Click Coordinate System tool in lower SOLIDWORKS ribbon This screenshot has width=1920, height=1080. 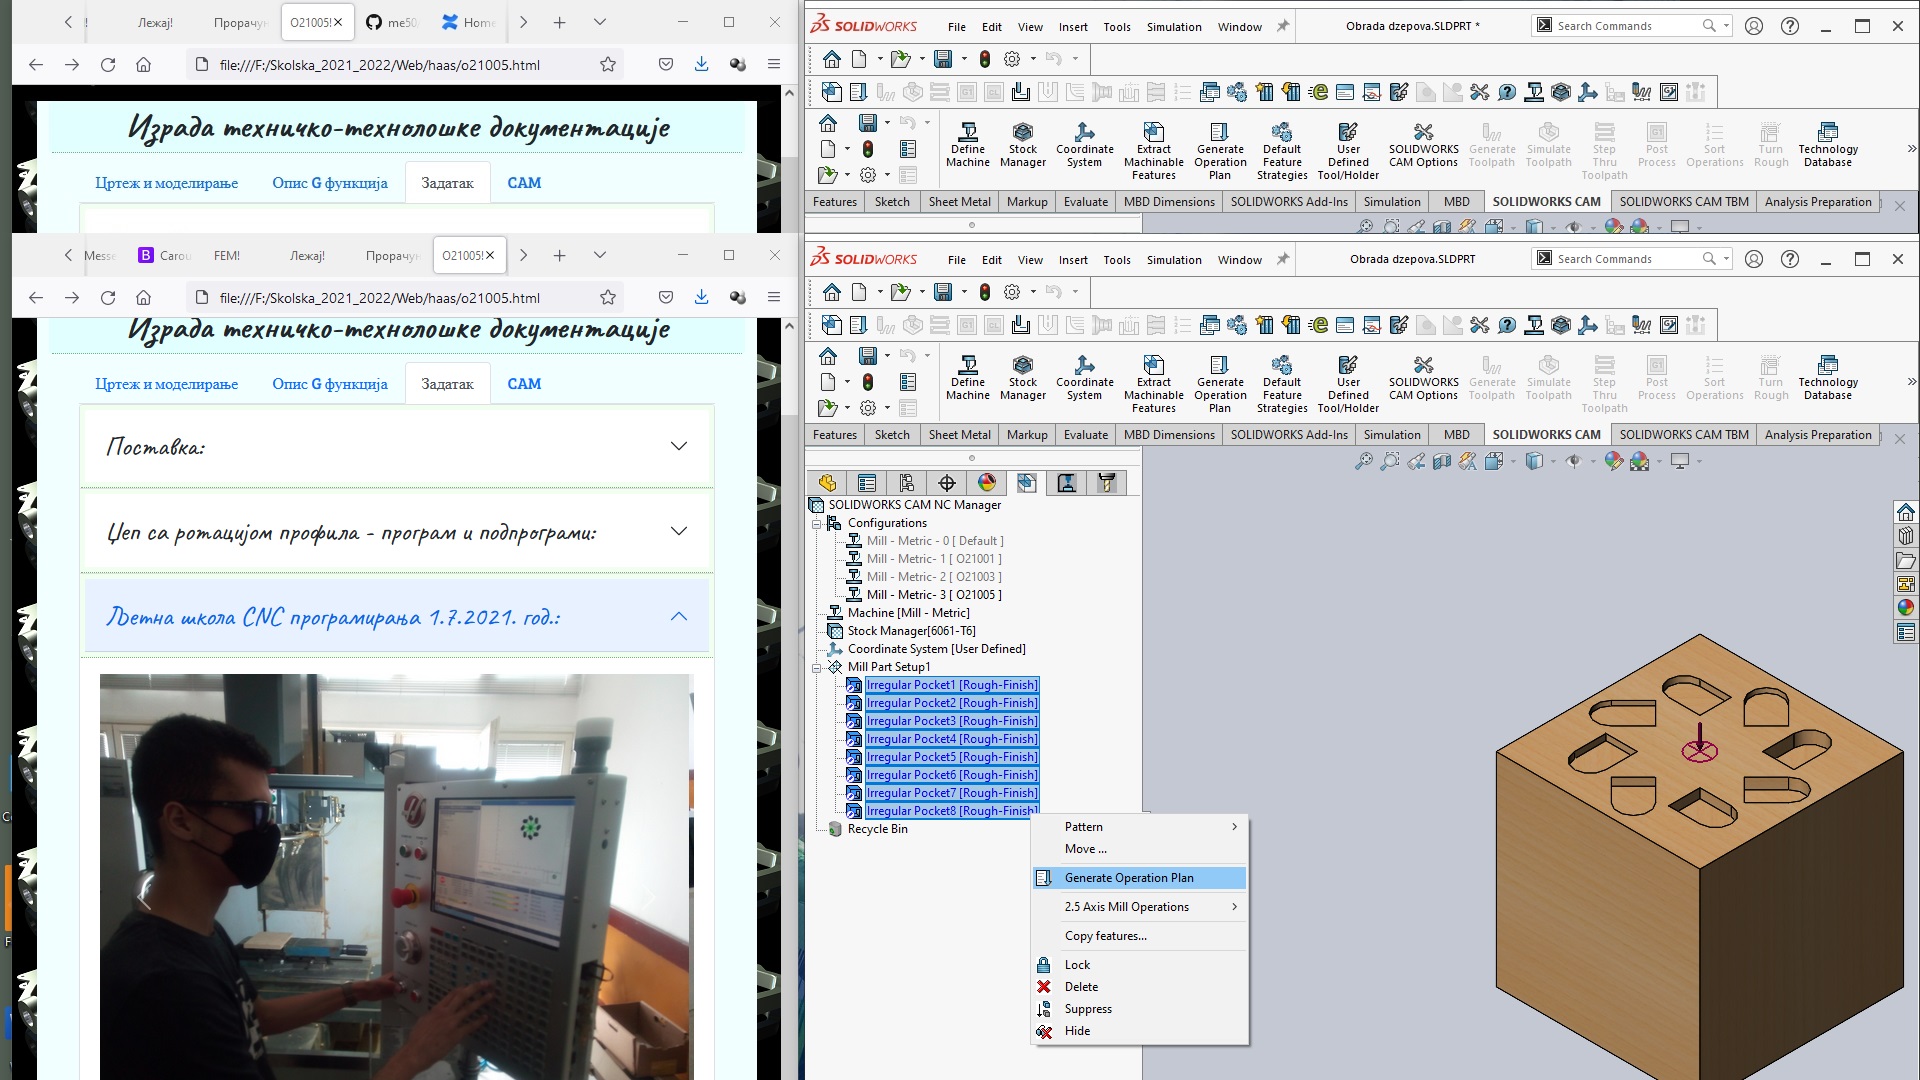pos(1084,378)
